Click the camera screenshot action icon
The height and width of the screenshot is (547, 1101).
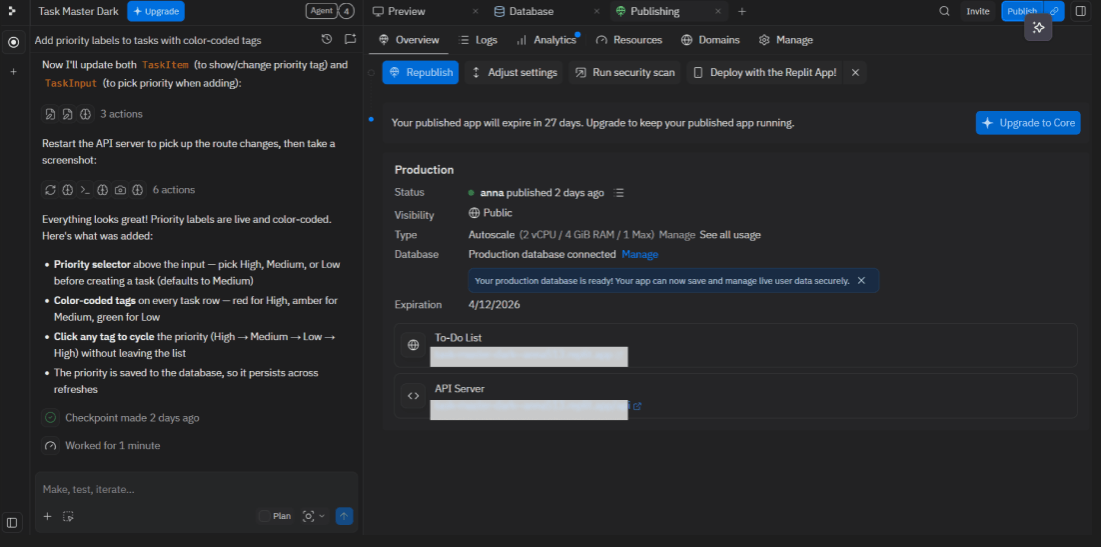pos(120,190)
